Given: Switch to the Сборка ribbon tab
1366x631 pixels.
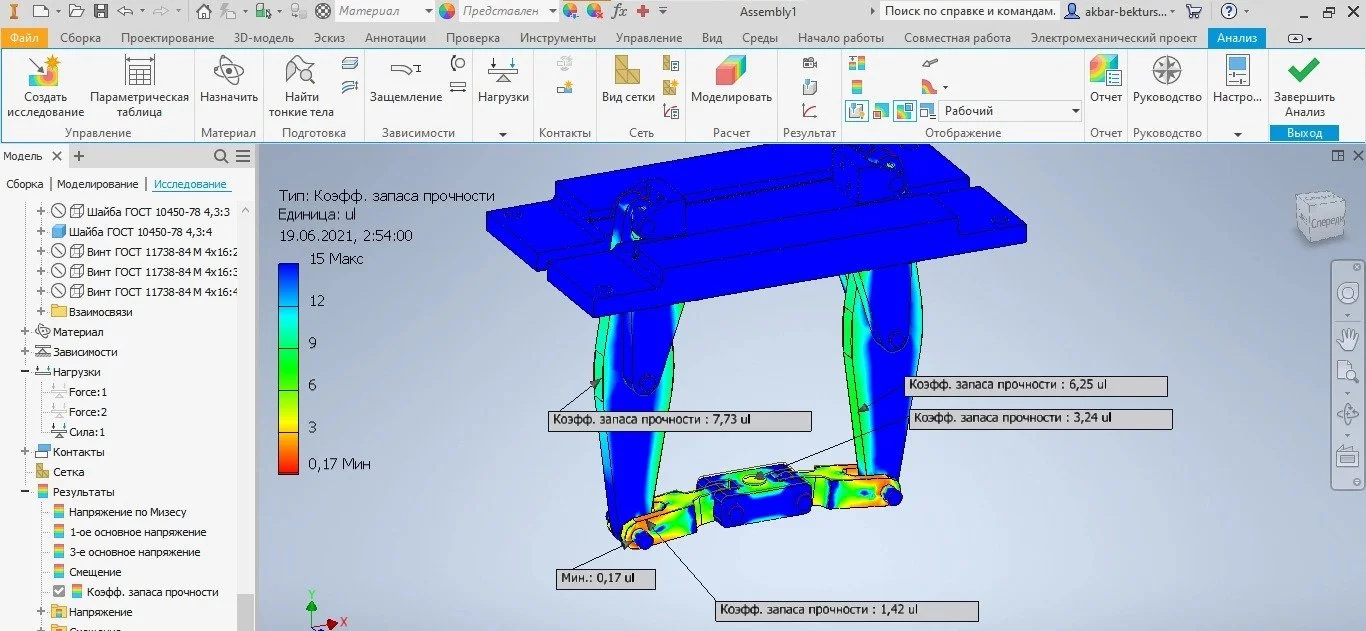Looking at the screenshot, I should [x=80, y=38].
